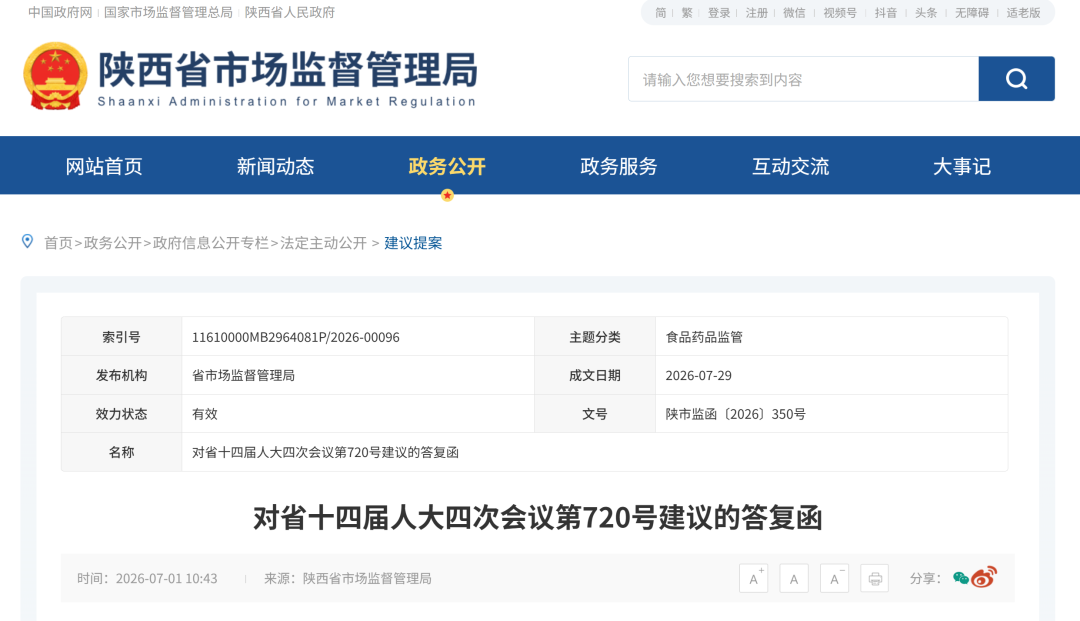Reset font size with middle A button
This screenshot has width=1080, height=621.
(793, 578)
